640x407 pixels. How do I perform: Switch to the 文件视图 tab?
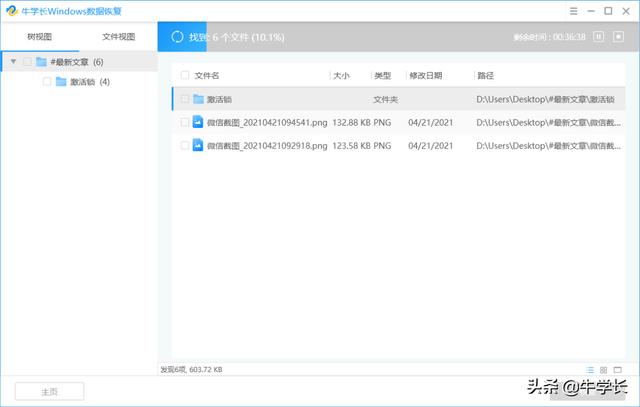[118, 37]
